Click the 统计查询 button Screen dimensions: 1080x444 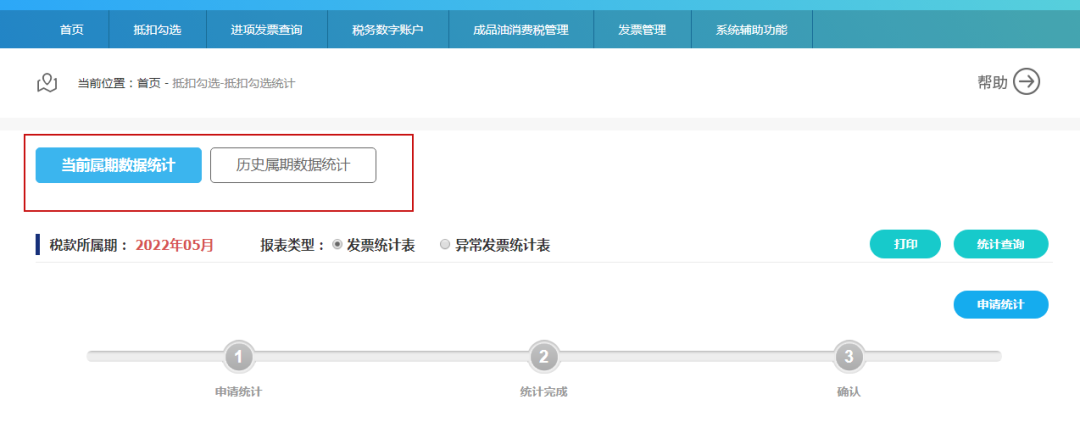[1000, 244]
